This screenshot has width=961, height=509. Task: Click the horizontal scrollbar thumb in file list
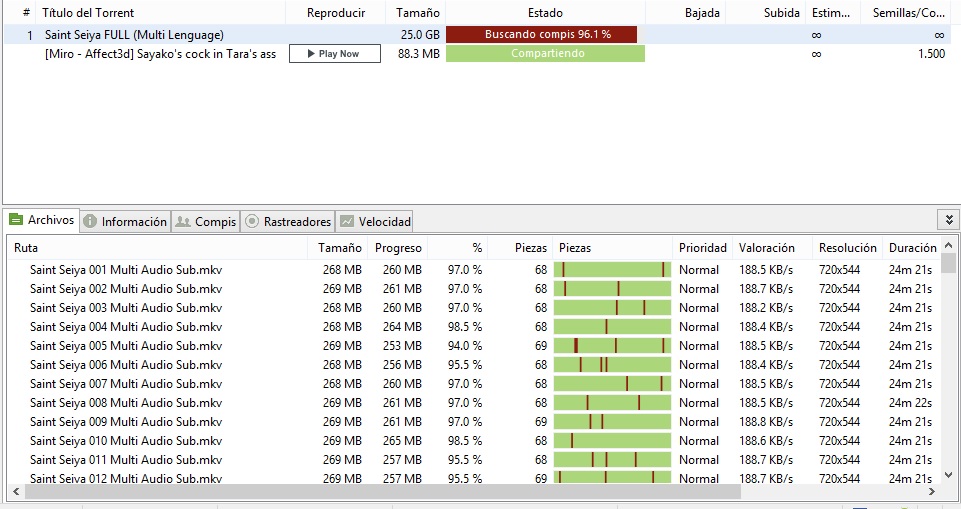pyautogui.click(x=382, y=491)
